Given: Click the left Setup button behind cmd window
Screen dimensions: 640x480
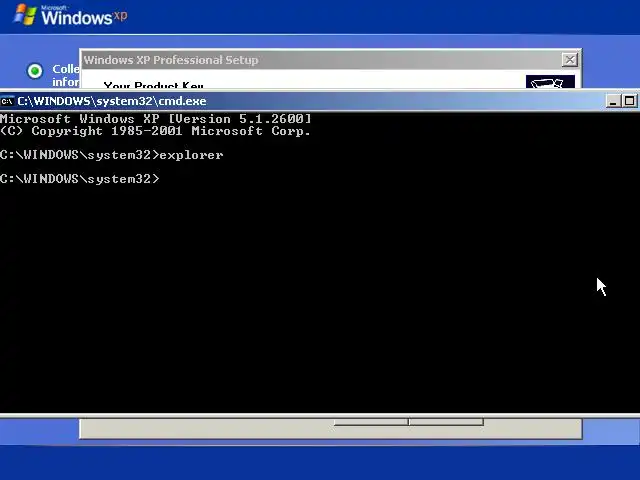Looking at the screenshot, I should point(371,422).
